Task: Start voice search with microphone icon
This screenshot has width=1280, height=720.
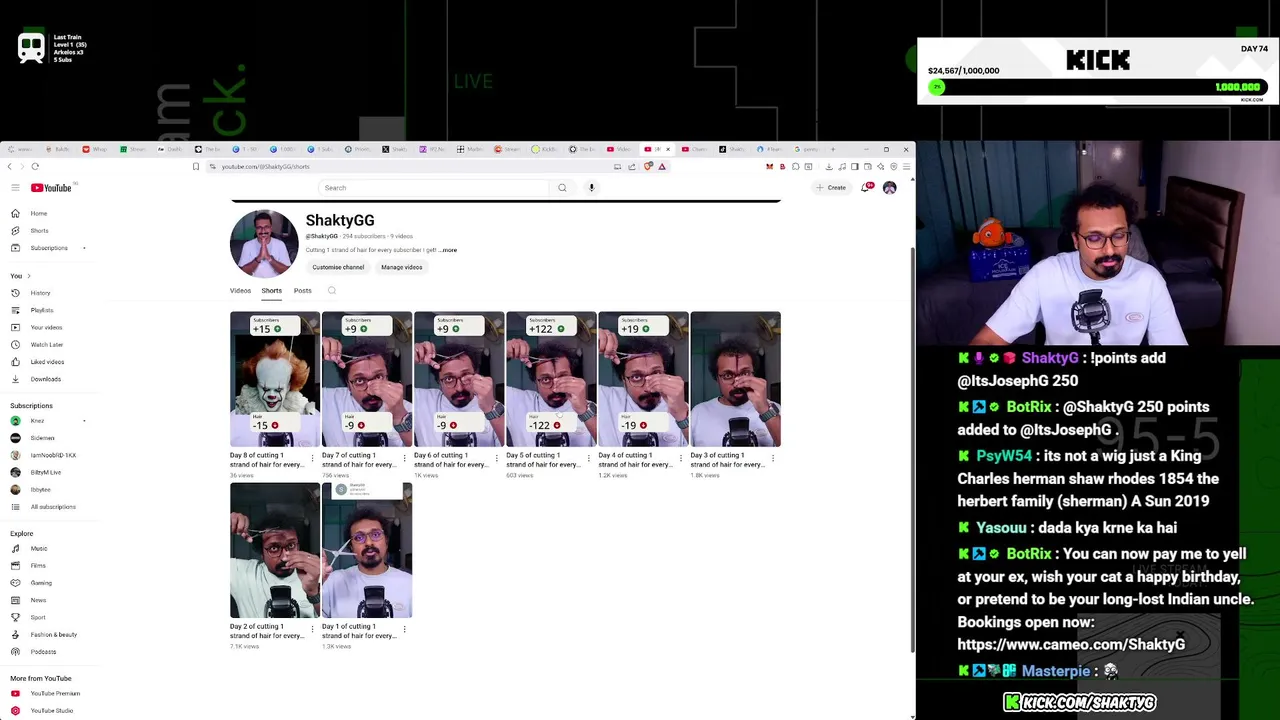Action: (x=591, y=188)
